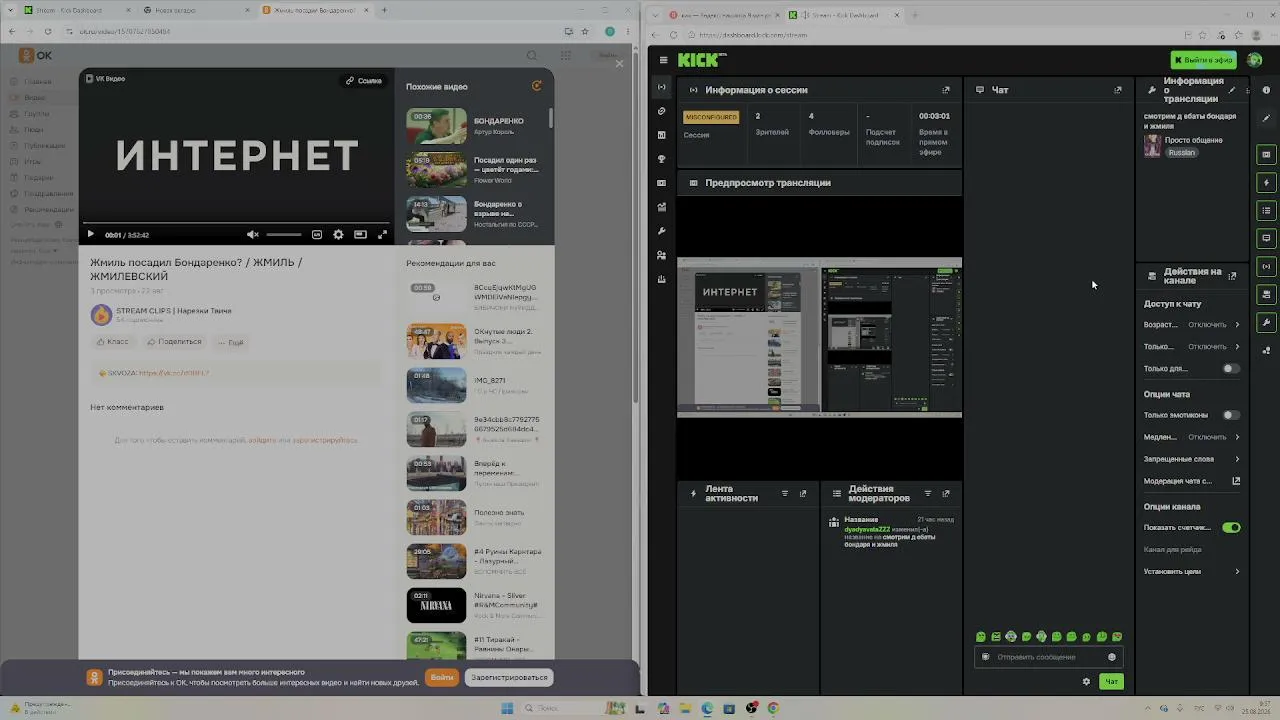
Task: Click the MISCONFIGURED session badge
Action: coord(711,117)
